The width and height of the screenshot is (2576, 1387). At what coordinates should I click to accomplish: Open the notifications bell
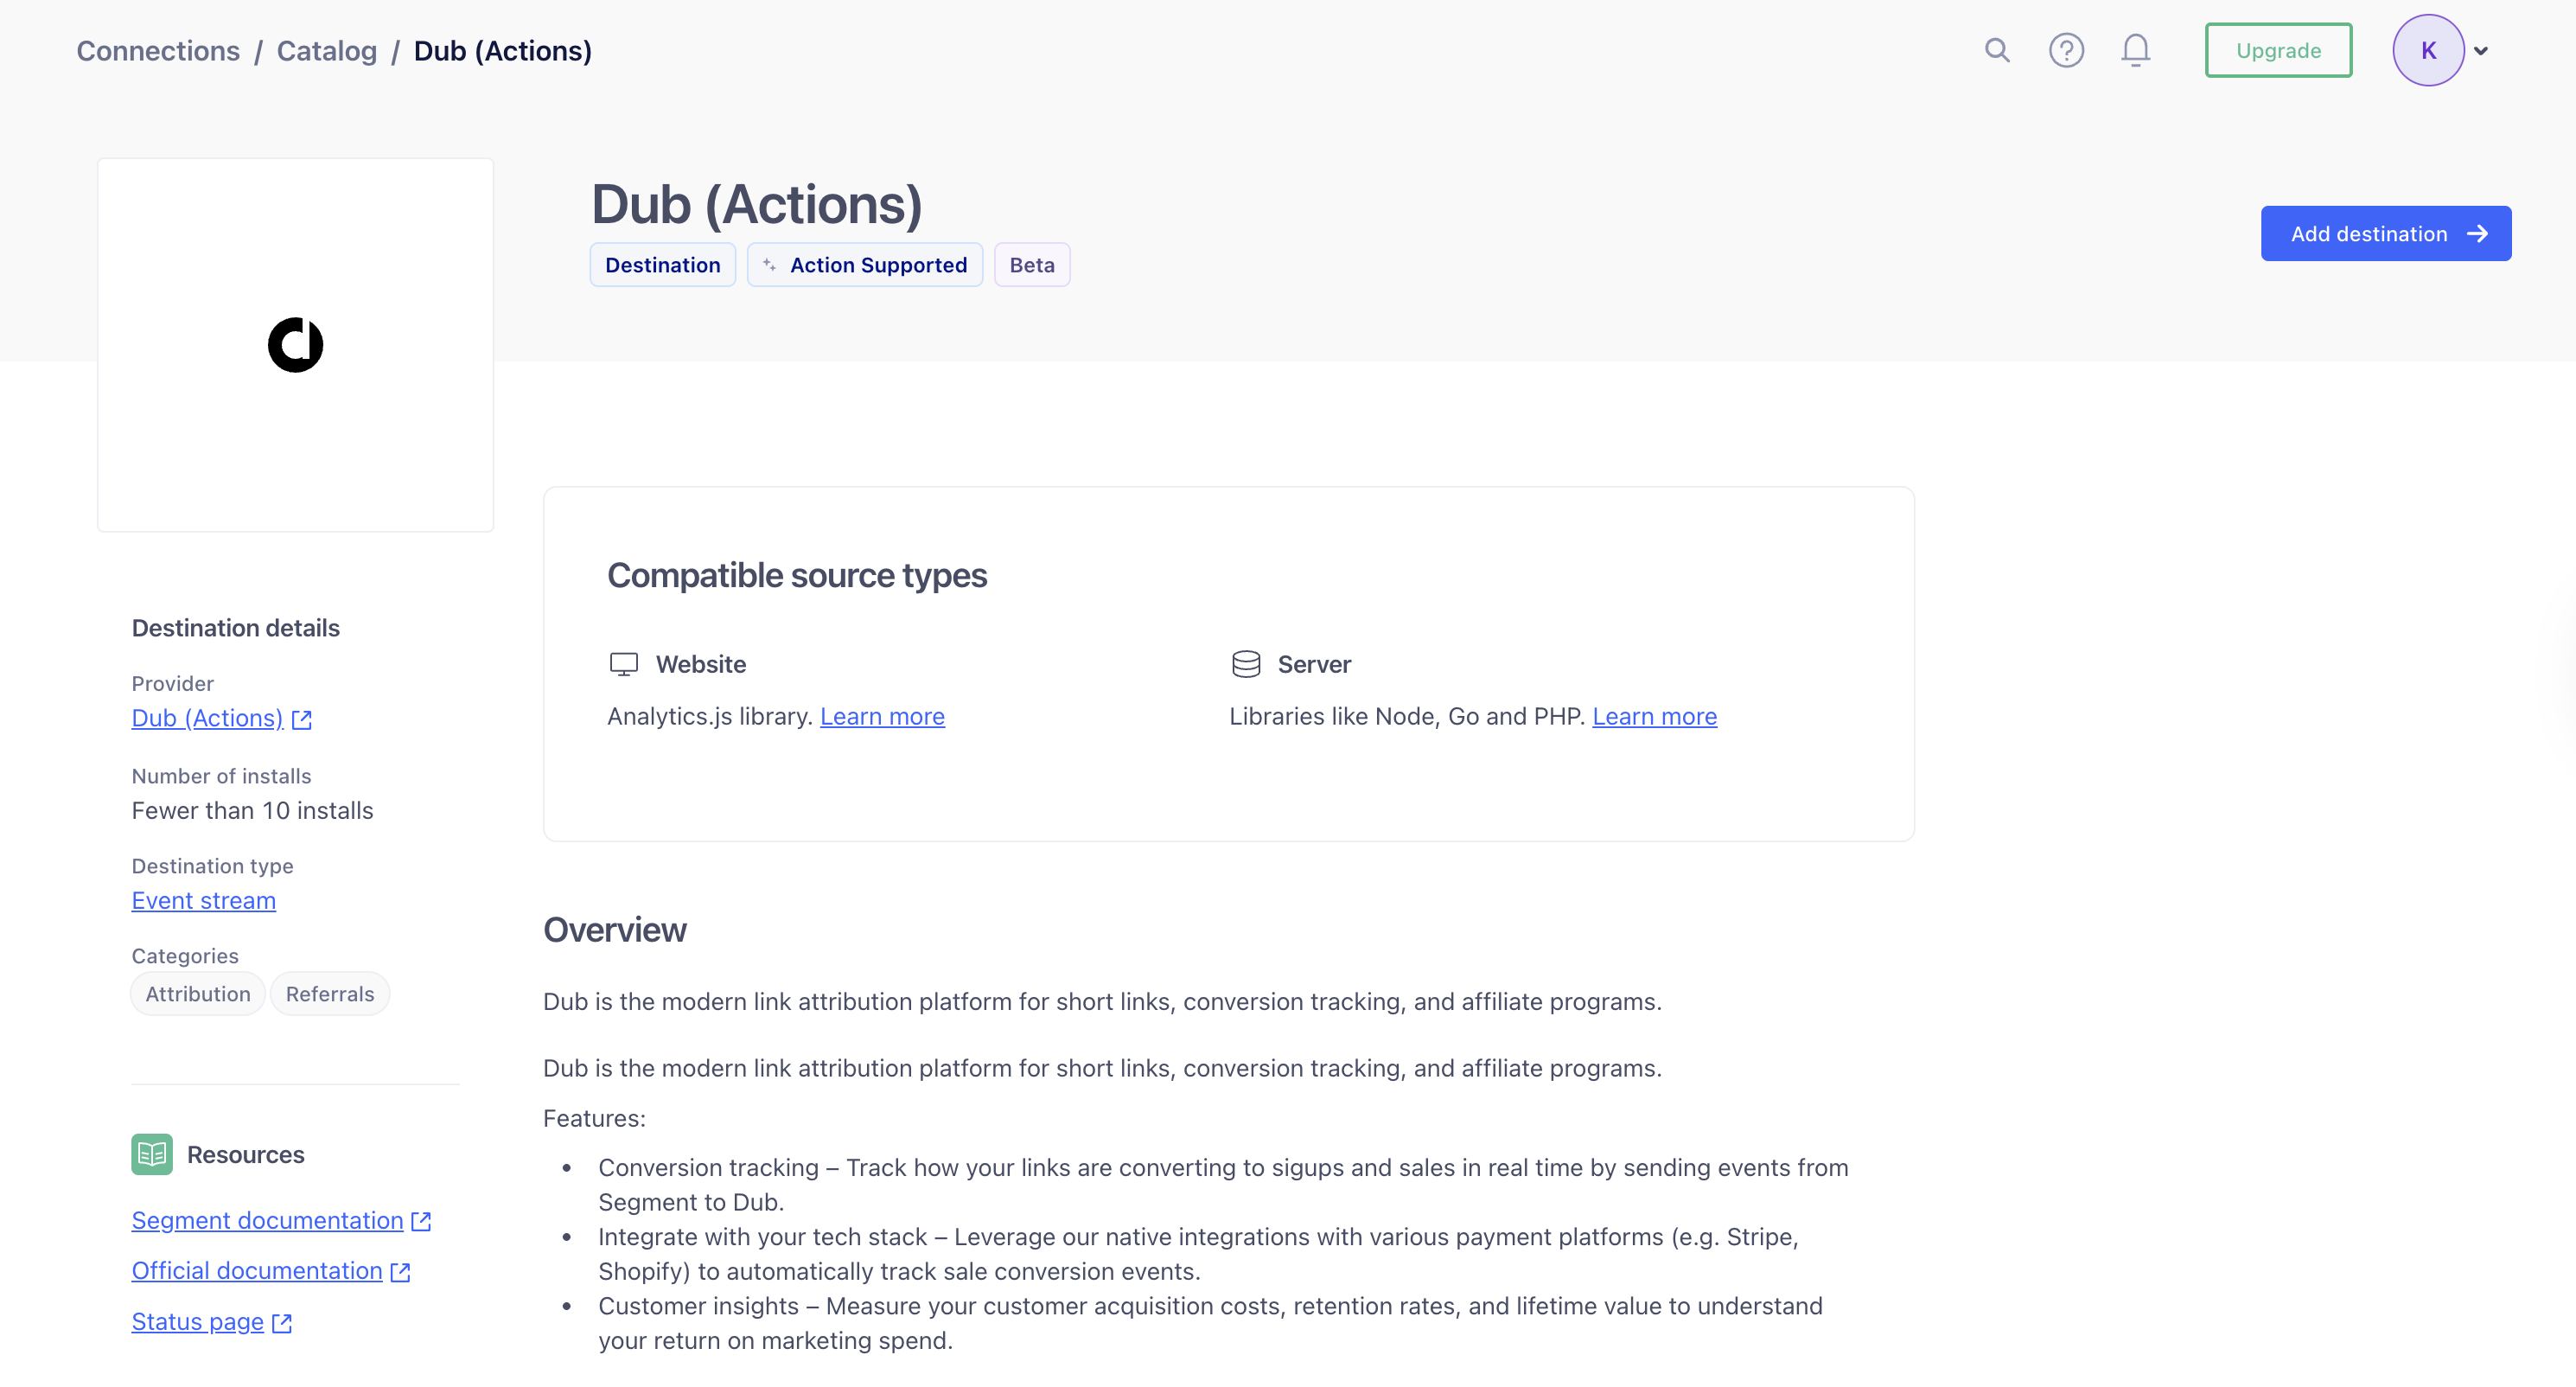coord(2135,50)
